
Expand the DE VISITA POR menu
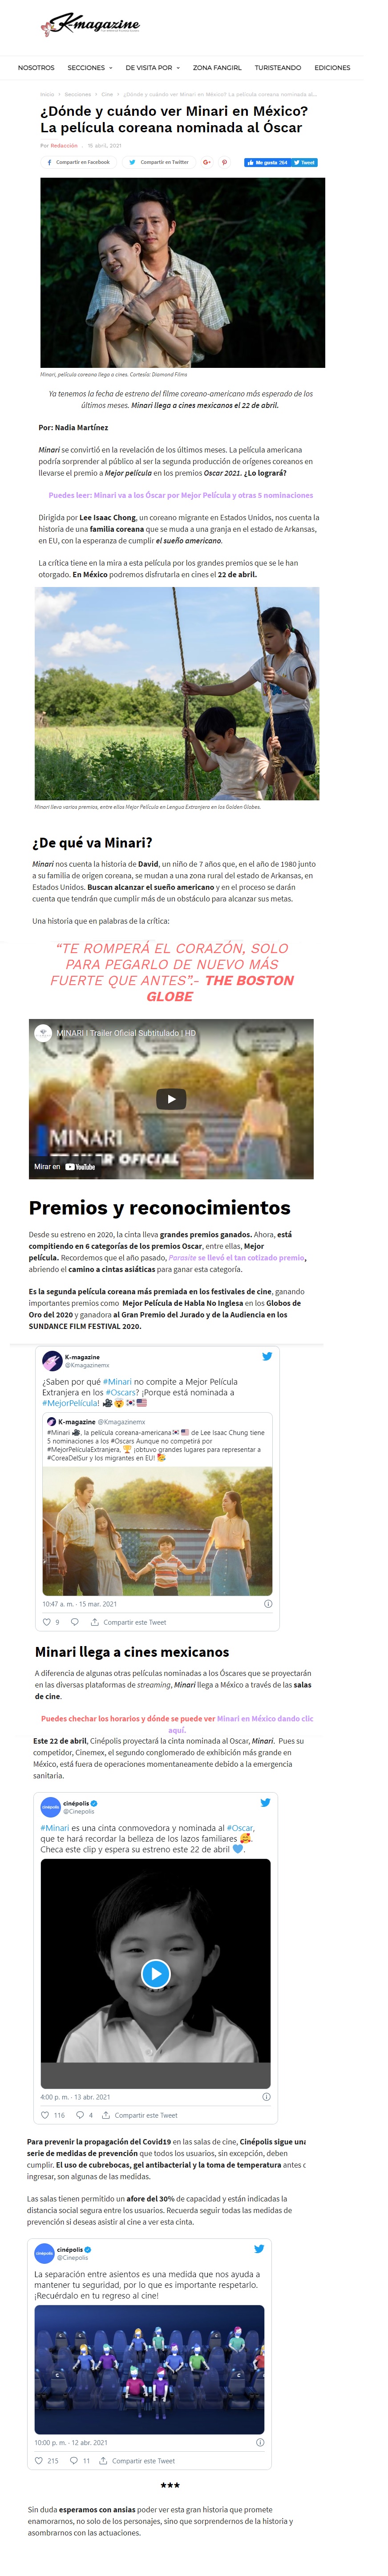(x=153, y=68)
